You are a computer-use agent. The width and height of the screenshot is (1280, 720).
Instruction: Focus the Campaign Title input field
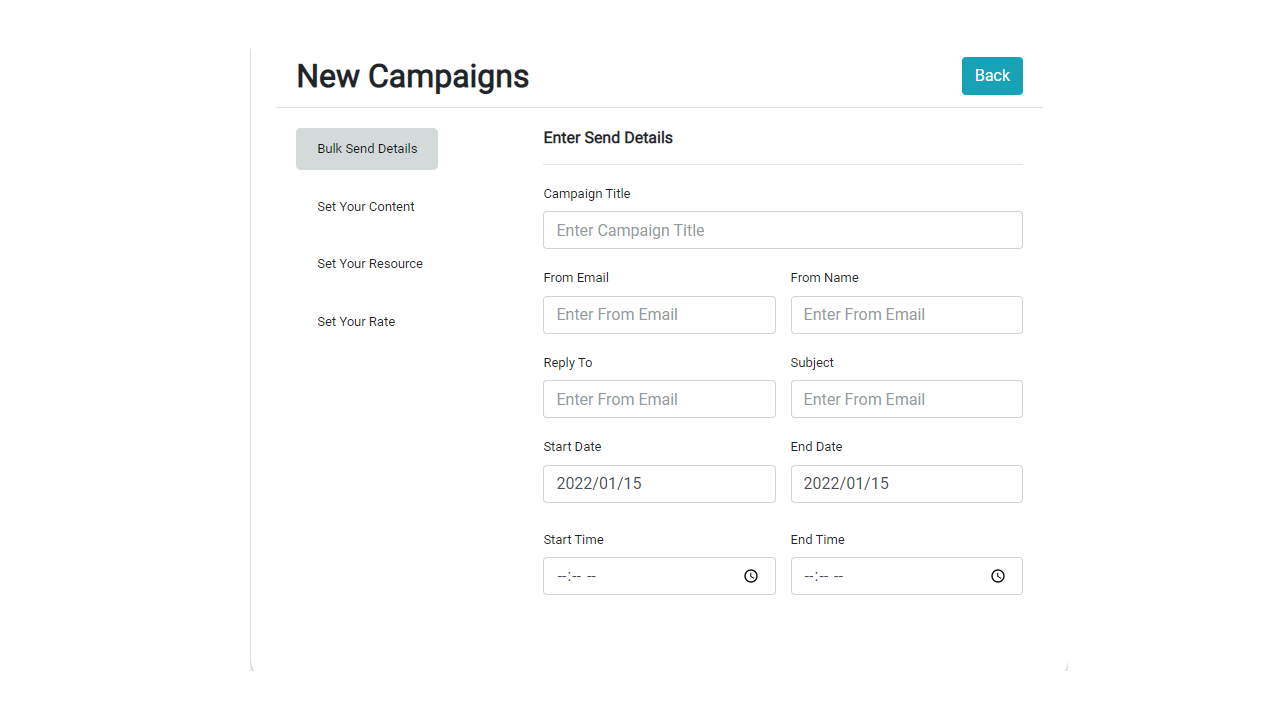click(782, 230)
